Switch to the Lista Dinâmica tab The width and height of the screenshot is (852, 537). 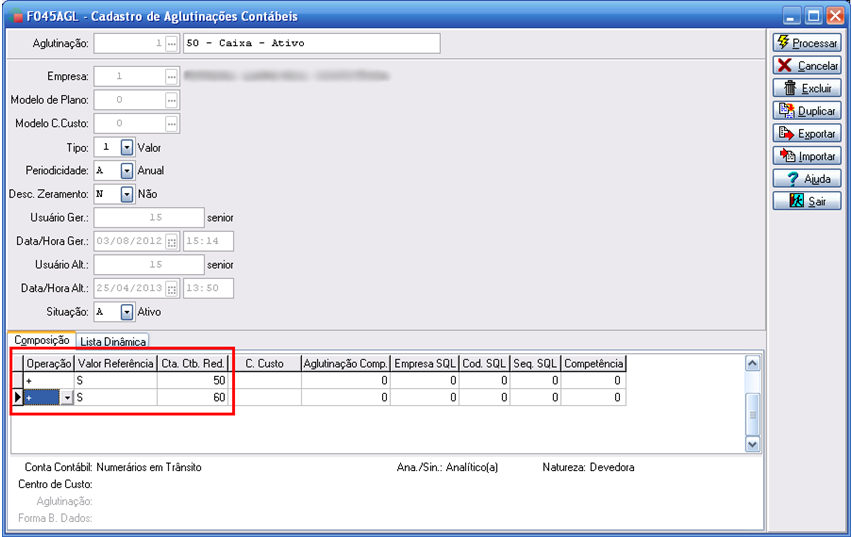click(112, 341)
